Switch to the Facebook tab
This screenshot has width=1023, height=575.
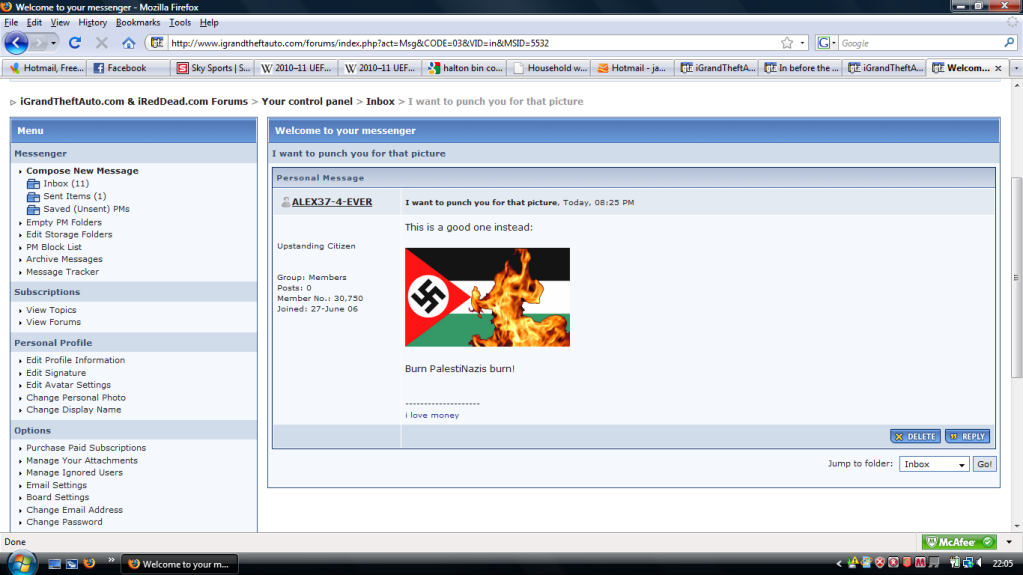(128, 68)
